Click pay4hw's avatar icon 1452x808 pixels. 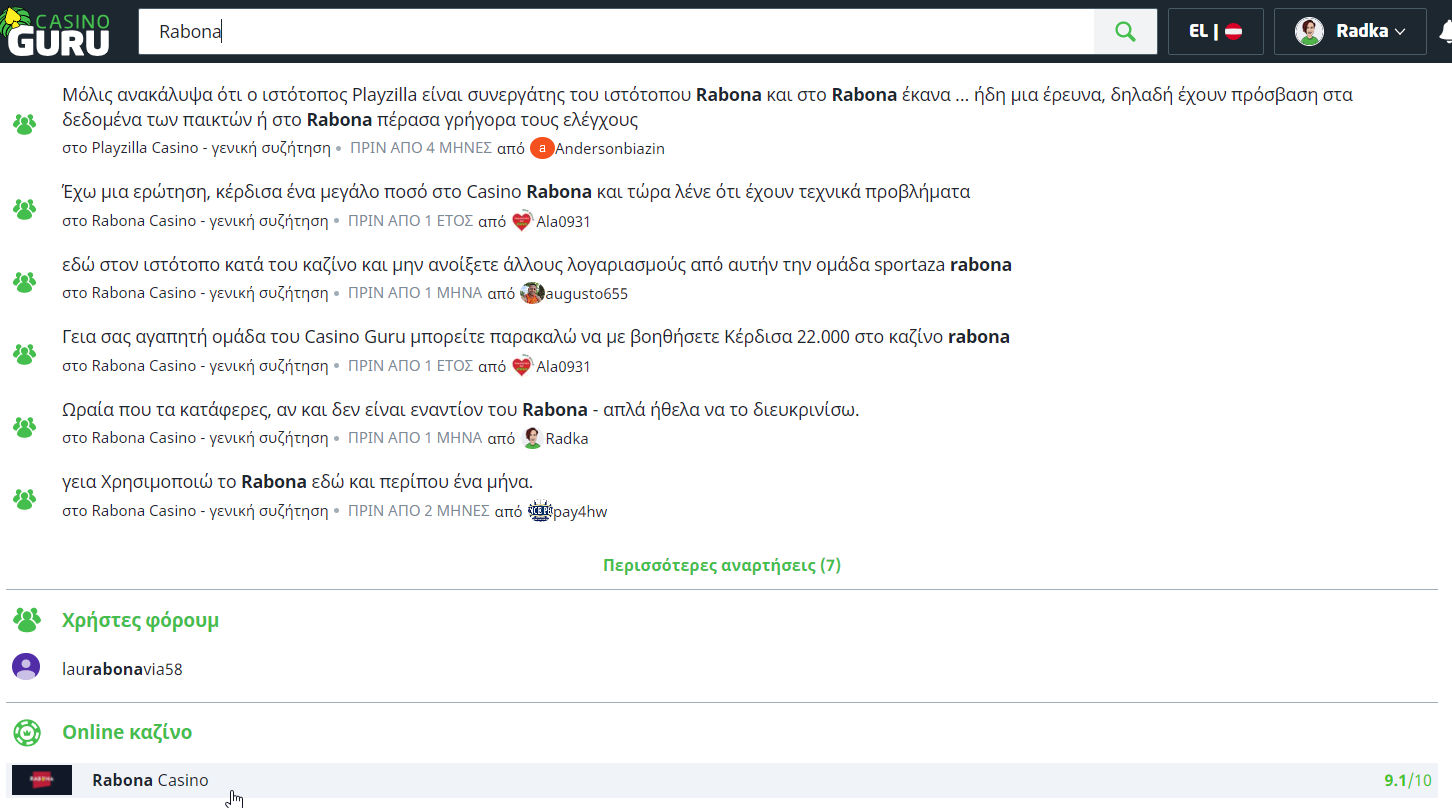pos(539,511)
